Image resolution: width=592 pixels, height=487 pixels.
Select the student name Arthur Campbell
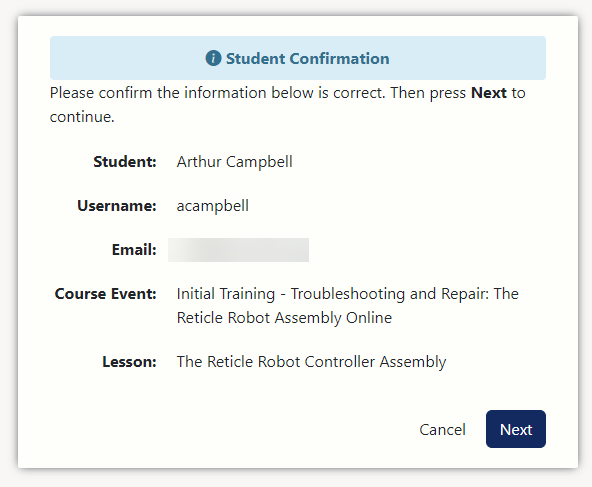click(234, 162)
